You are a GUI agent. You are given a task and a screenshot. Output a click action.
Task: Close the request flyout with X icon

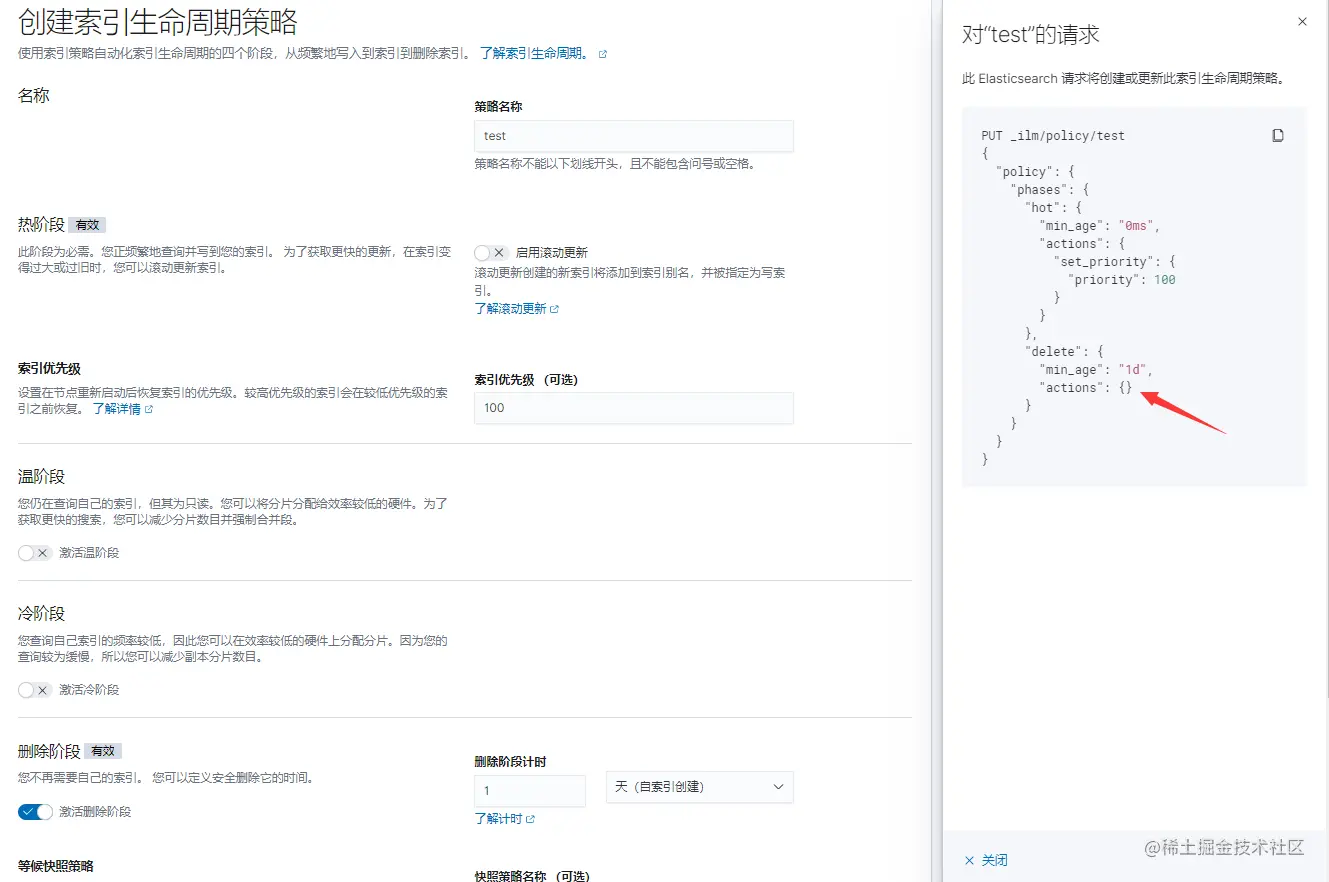pyautogui.click(x=1302, y=21)
